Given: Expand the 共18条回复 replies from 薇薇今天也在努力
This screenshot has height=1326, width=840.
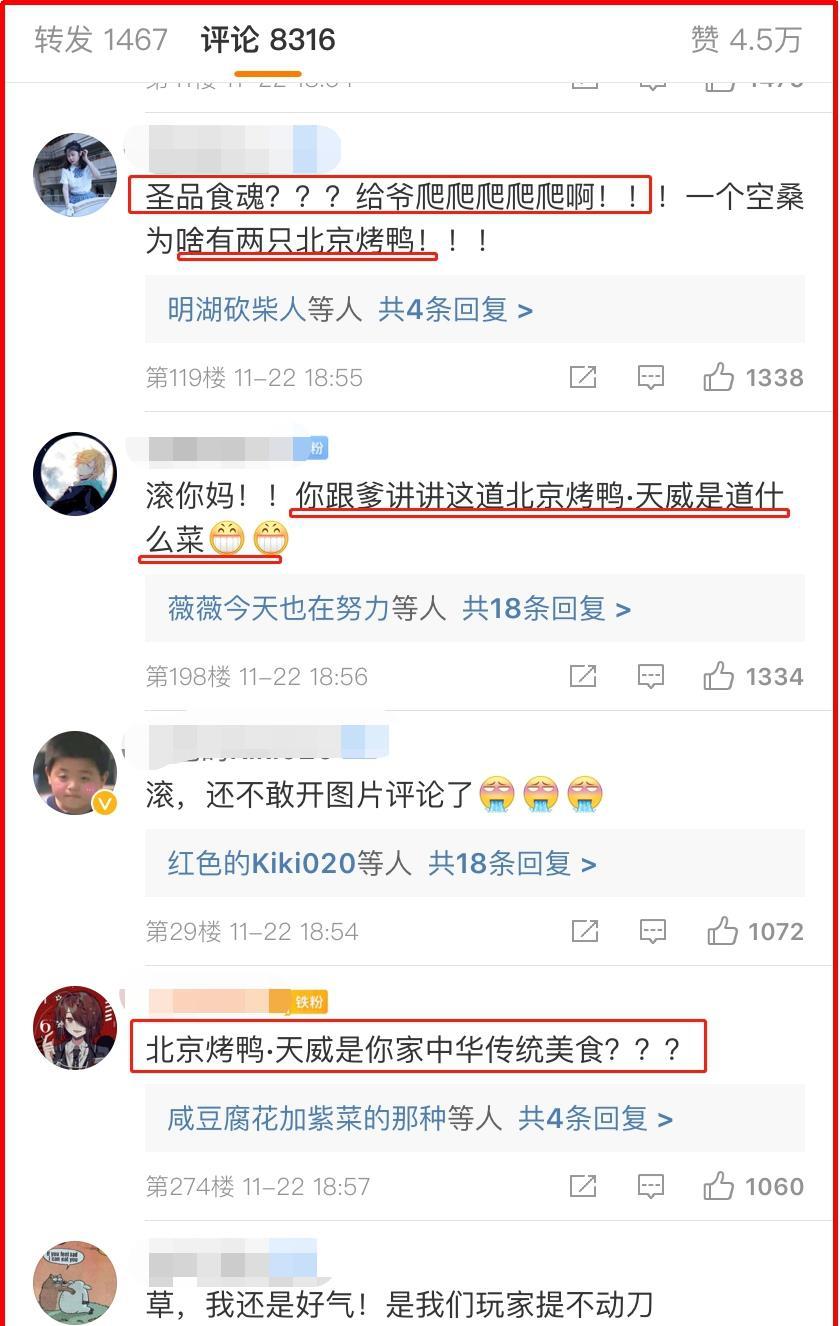Looking at the screenshot, I should click(547, 608).
